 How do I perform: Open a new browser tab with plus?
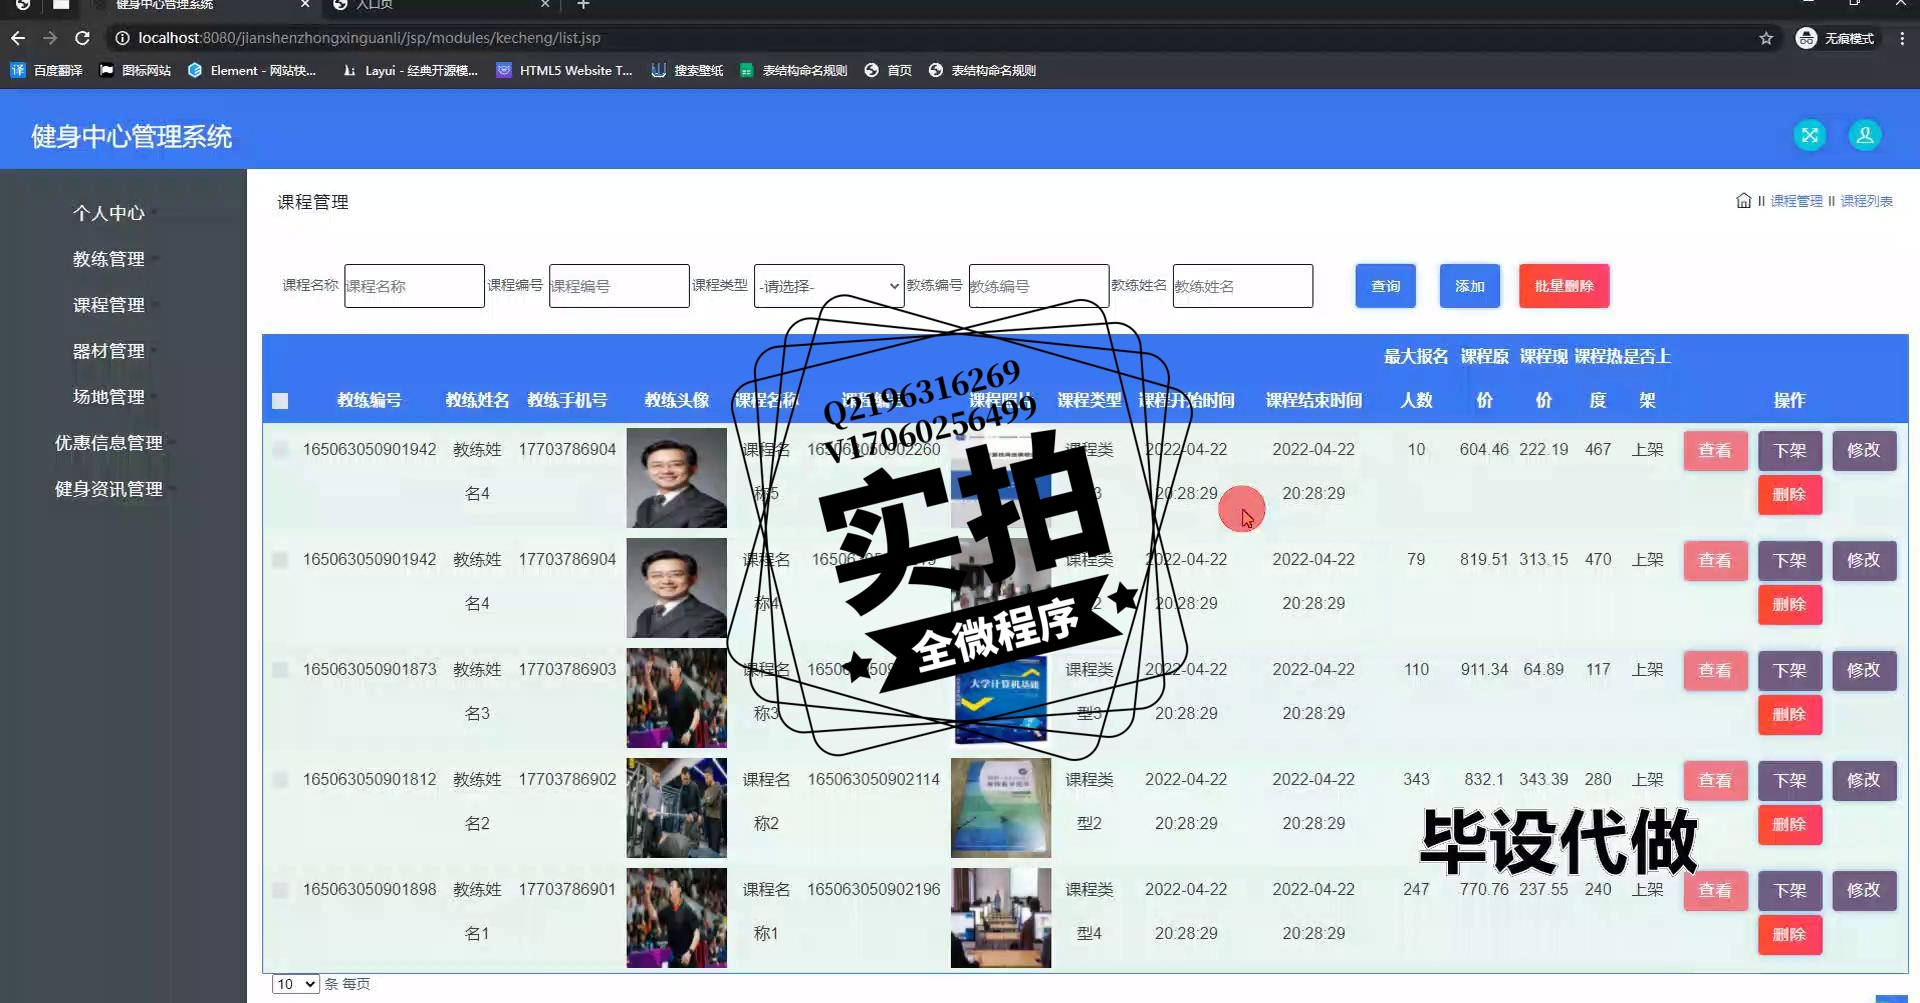(583, 5)
